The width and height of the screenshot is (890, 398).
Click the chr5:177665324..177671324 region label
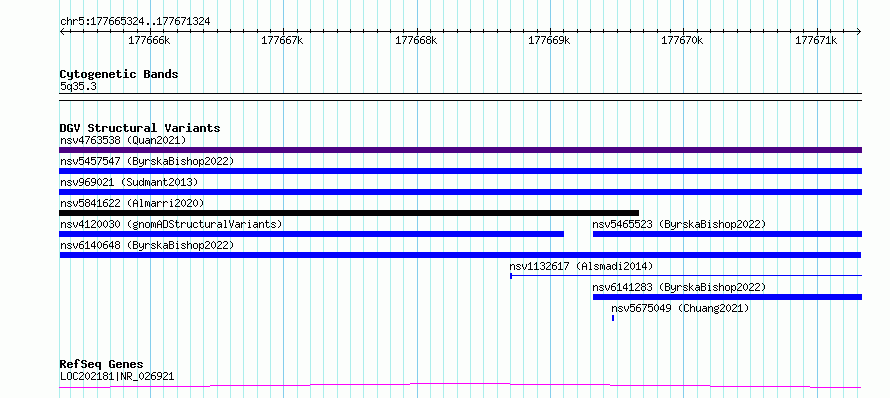(x=135, y=22)
